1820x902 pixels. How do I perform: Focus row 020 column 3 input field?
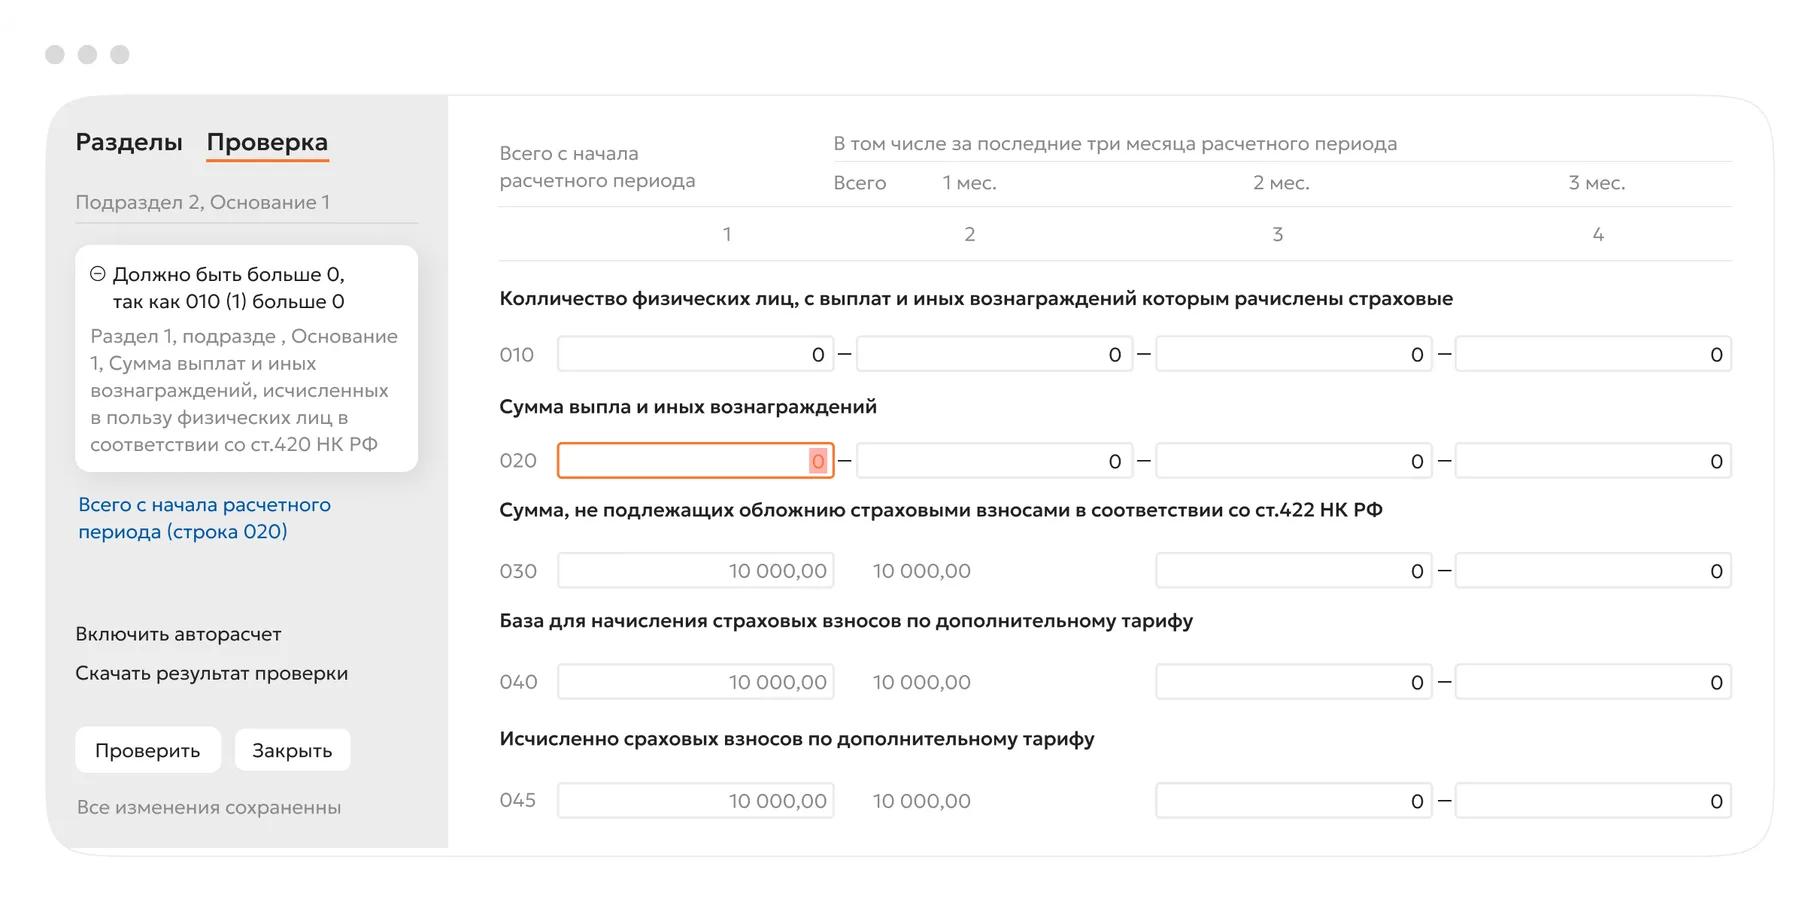click(1294, 461)
